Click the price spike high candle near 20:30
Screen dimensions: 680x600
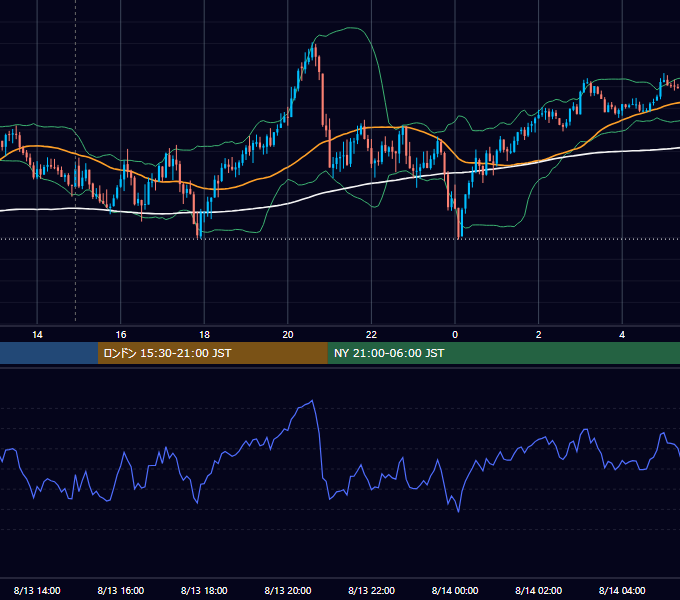tap(313, 52)
